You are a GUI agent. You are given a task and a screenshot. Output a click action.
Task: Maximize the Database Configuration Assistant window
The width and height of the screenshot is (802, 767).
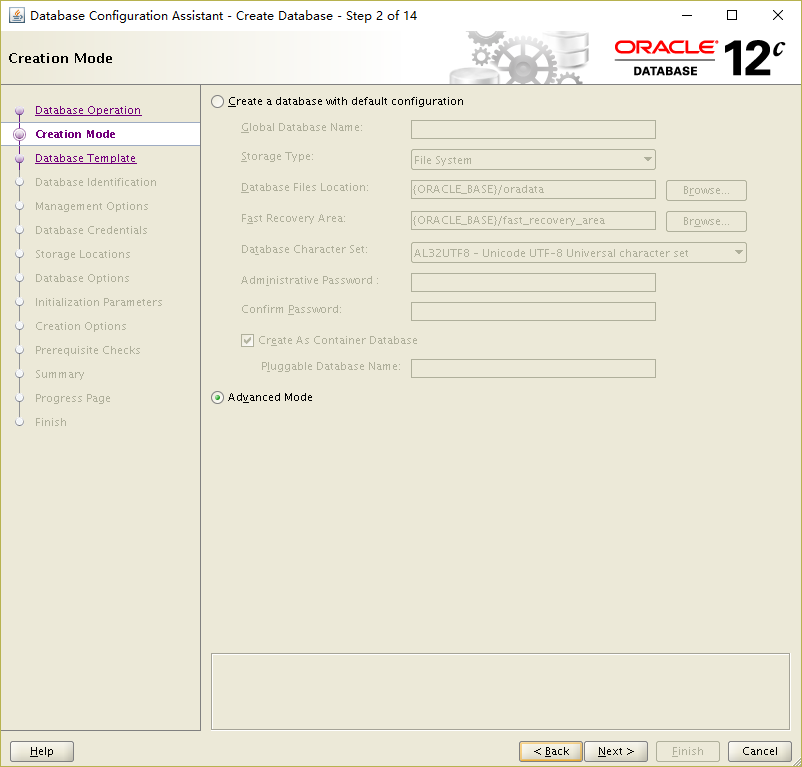(732, 15)
